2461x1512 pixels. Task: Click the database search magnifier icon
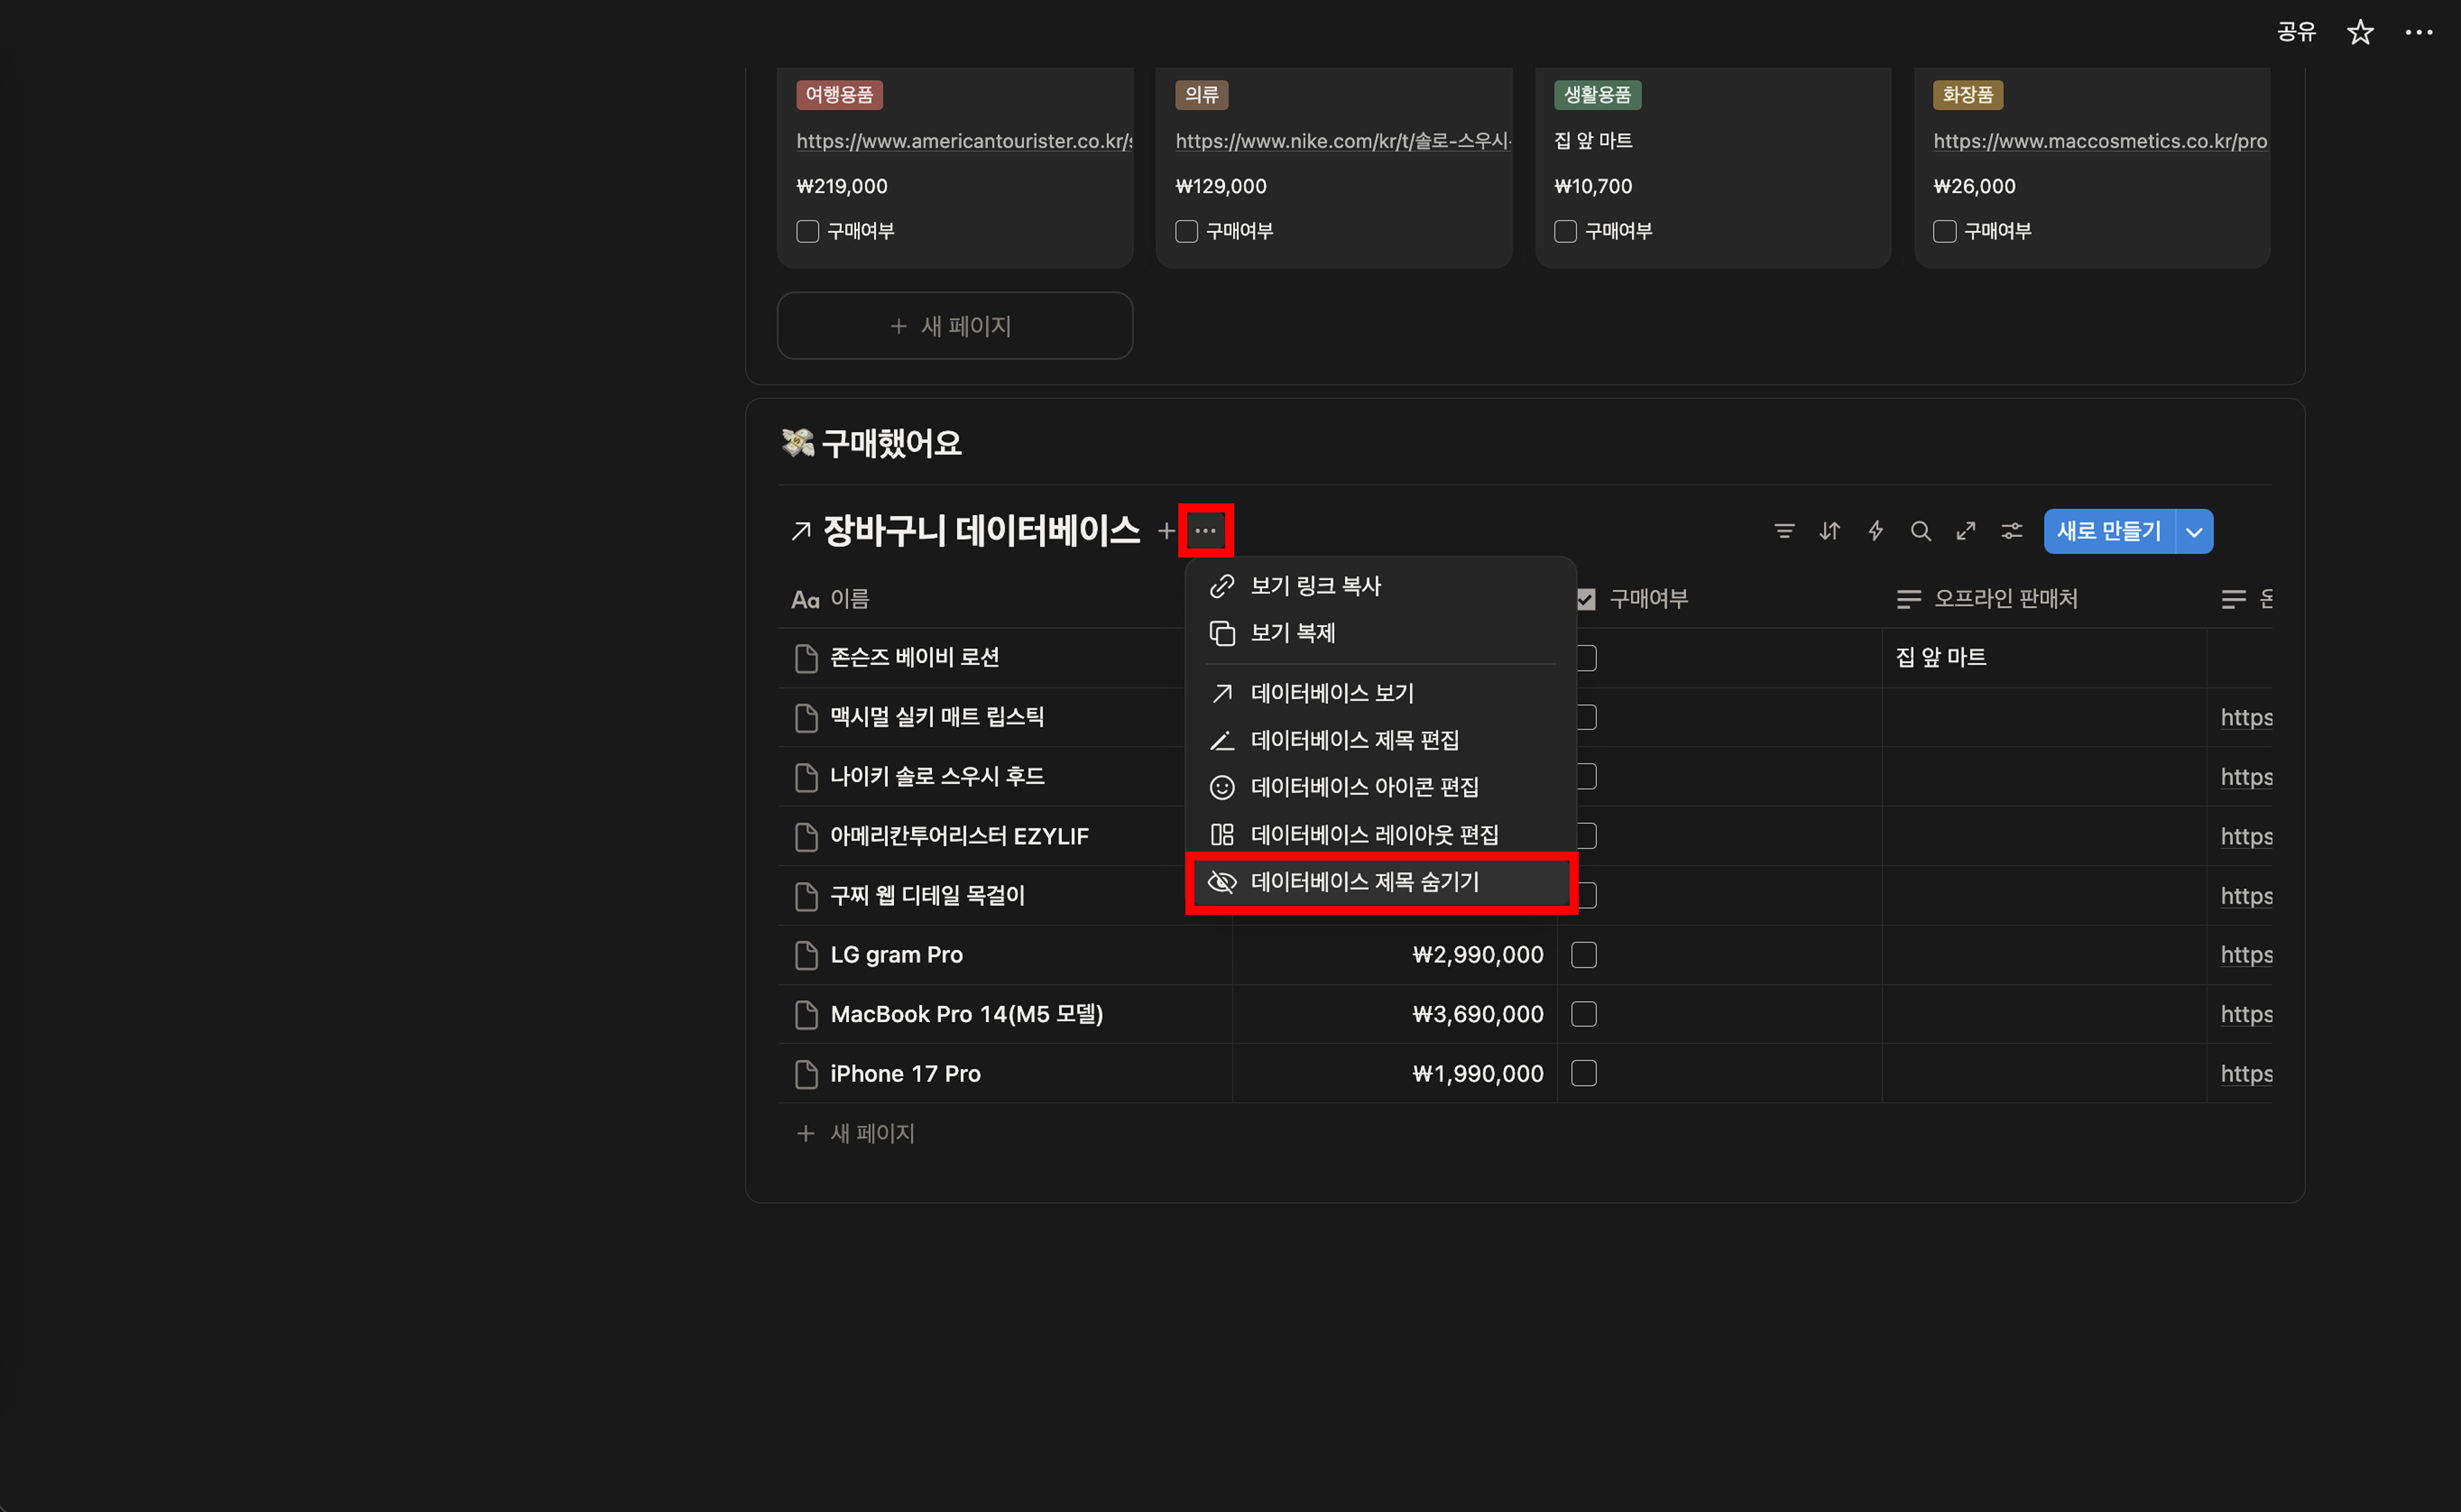pos(1920,531)
